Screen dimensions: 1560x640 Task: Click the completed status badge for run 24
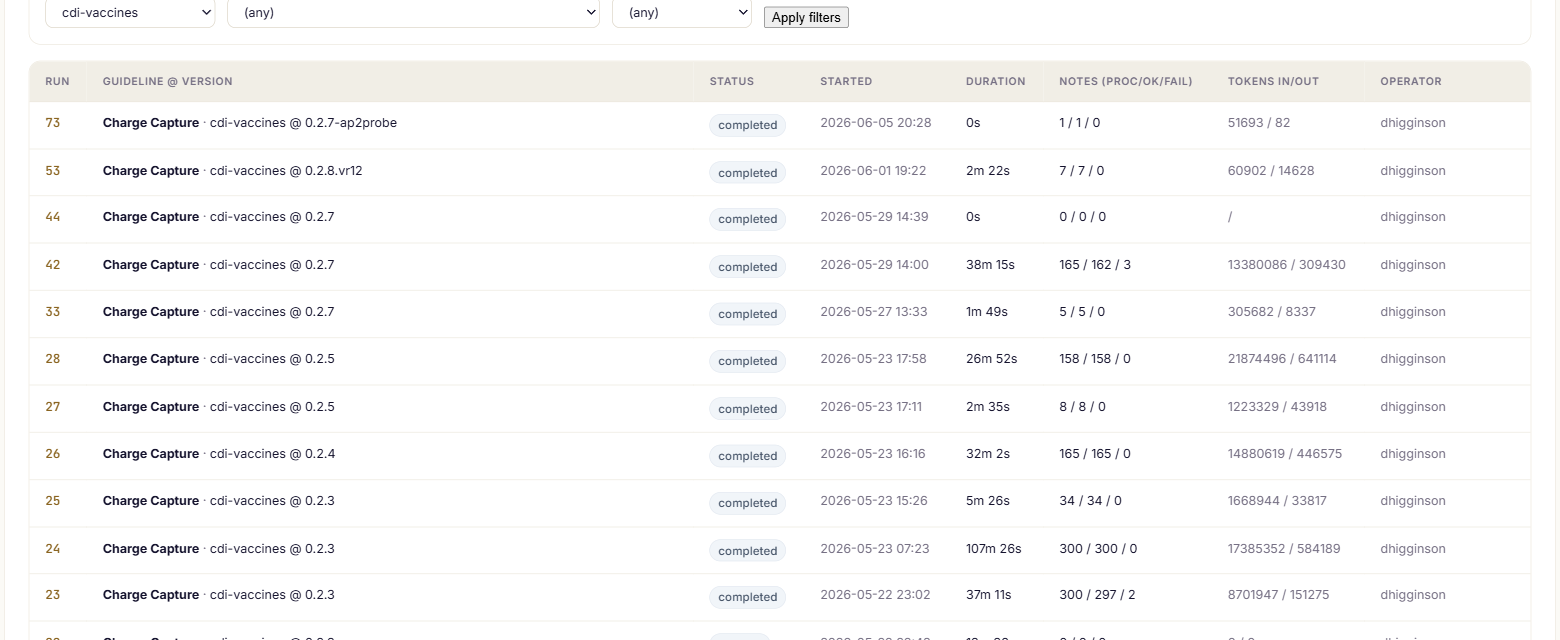[748, 551]
